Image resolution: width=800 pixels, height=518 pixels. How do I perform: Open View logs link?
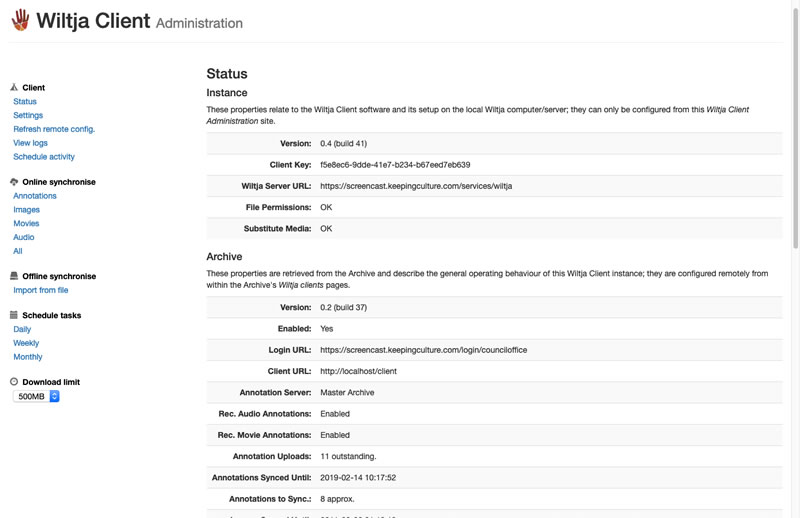coord(31,143)
